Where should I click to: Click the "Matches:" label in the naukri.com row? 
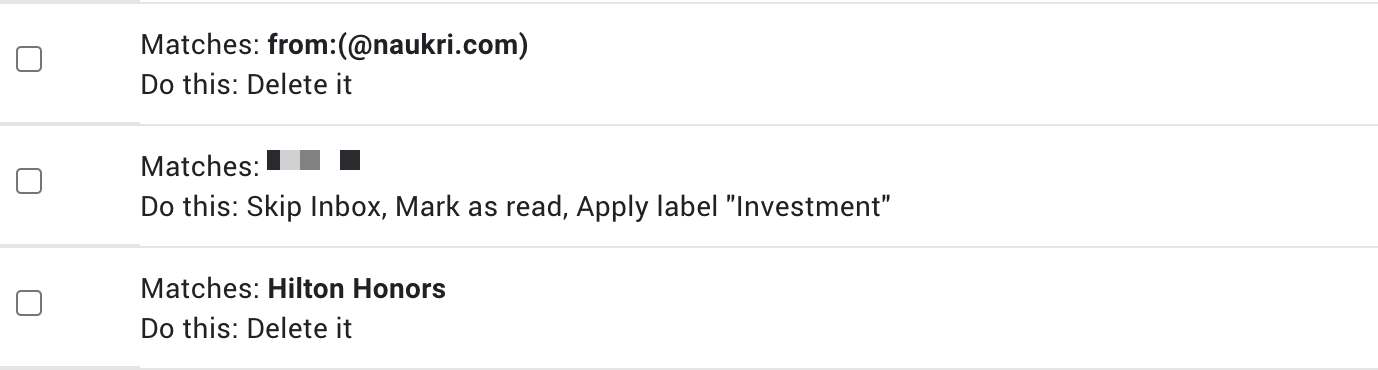point(200,45)
